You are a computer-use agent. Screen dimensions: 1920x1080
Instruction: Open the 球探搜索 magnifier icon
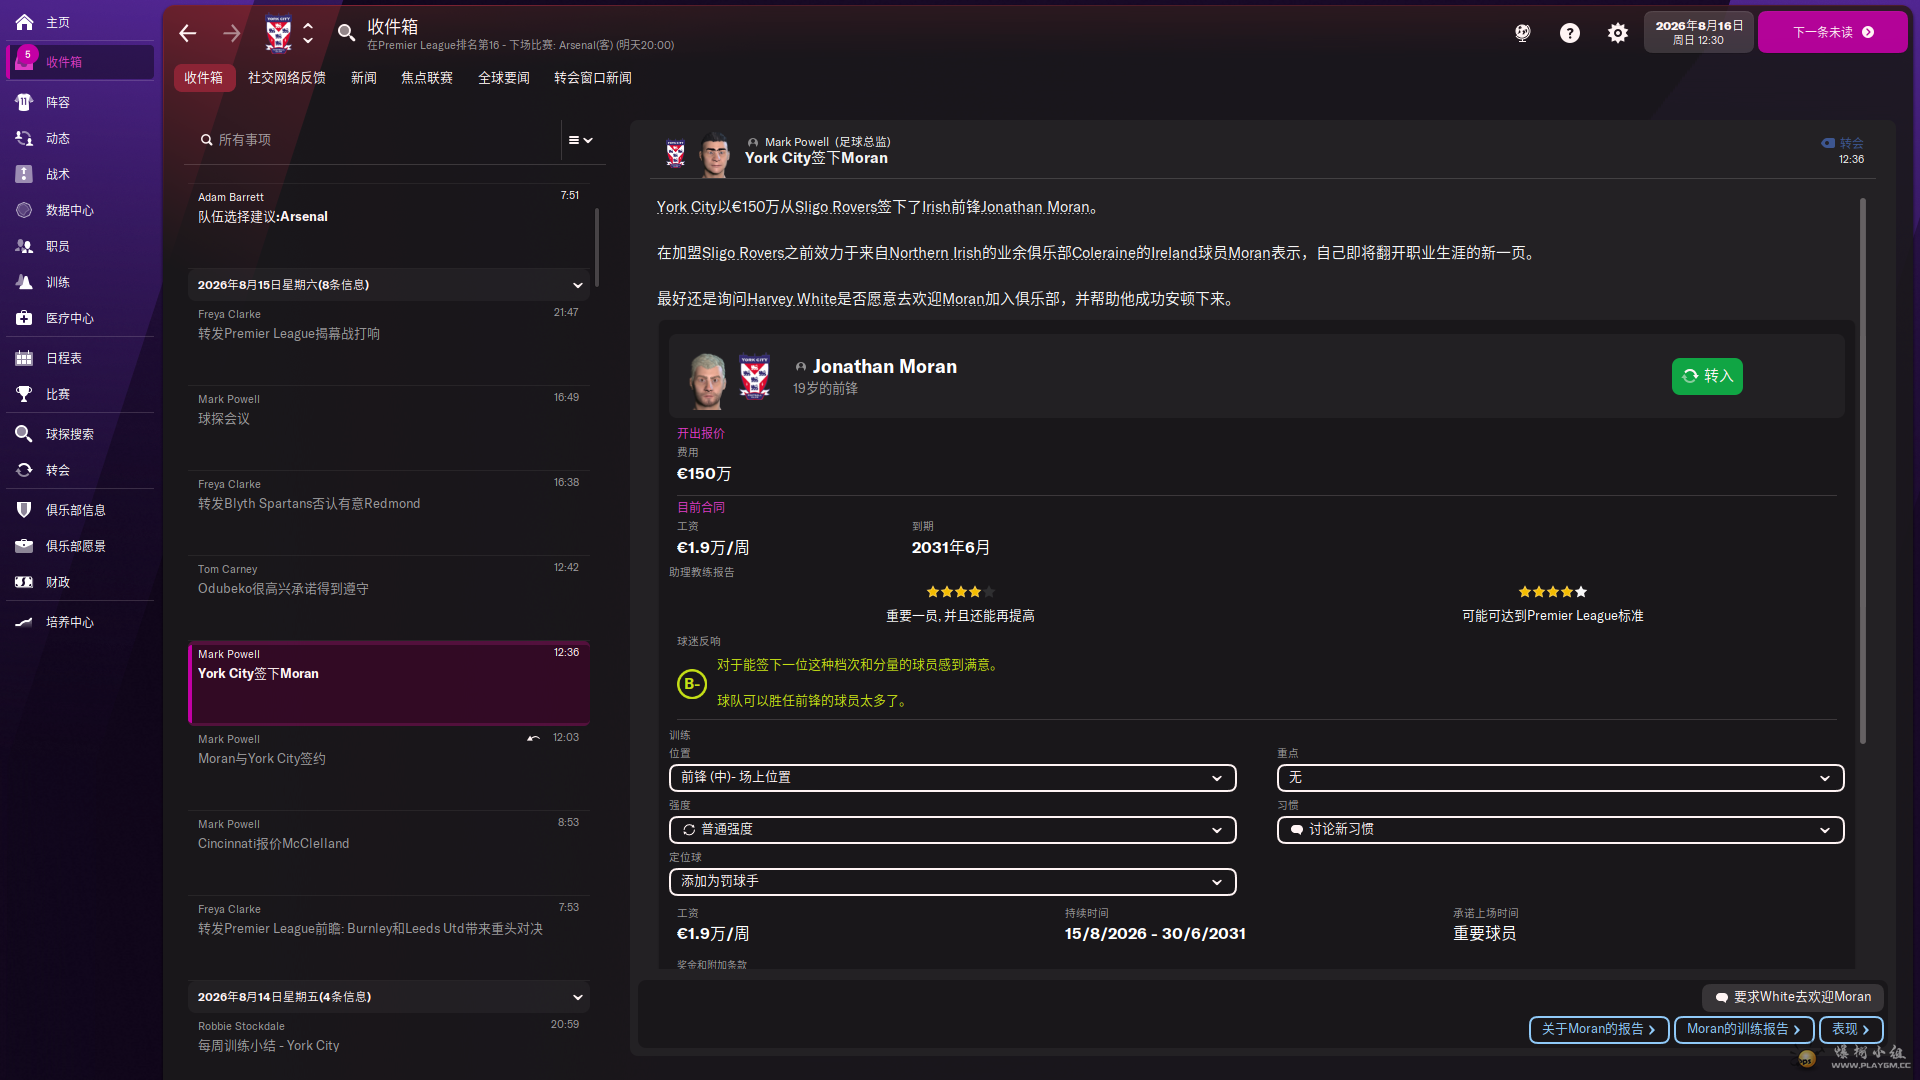coord(24,434)
